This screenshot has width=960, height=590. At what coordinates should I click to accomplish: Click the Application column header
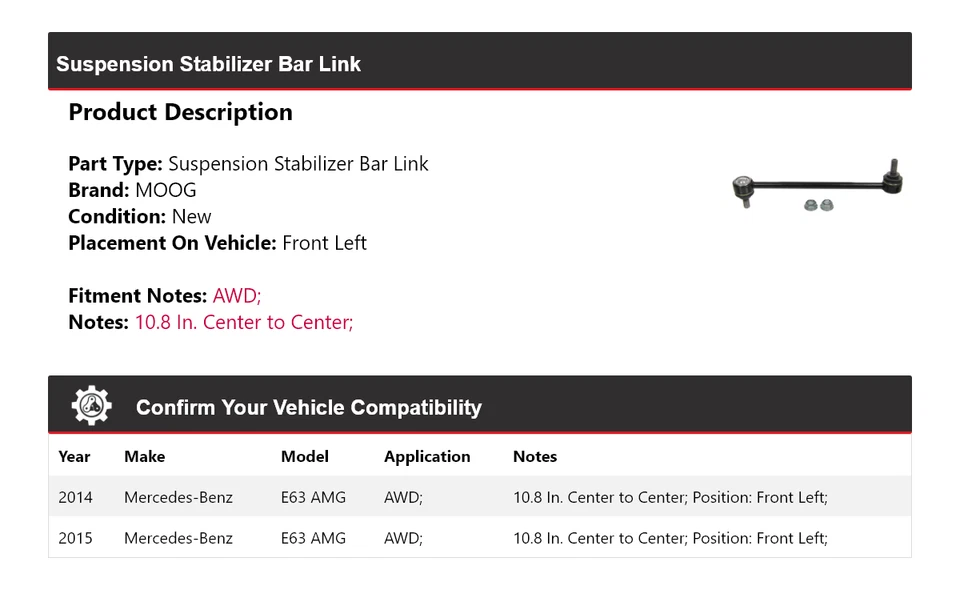[x=427, y=456]
